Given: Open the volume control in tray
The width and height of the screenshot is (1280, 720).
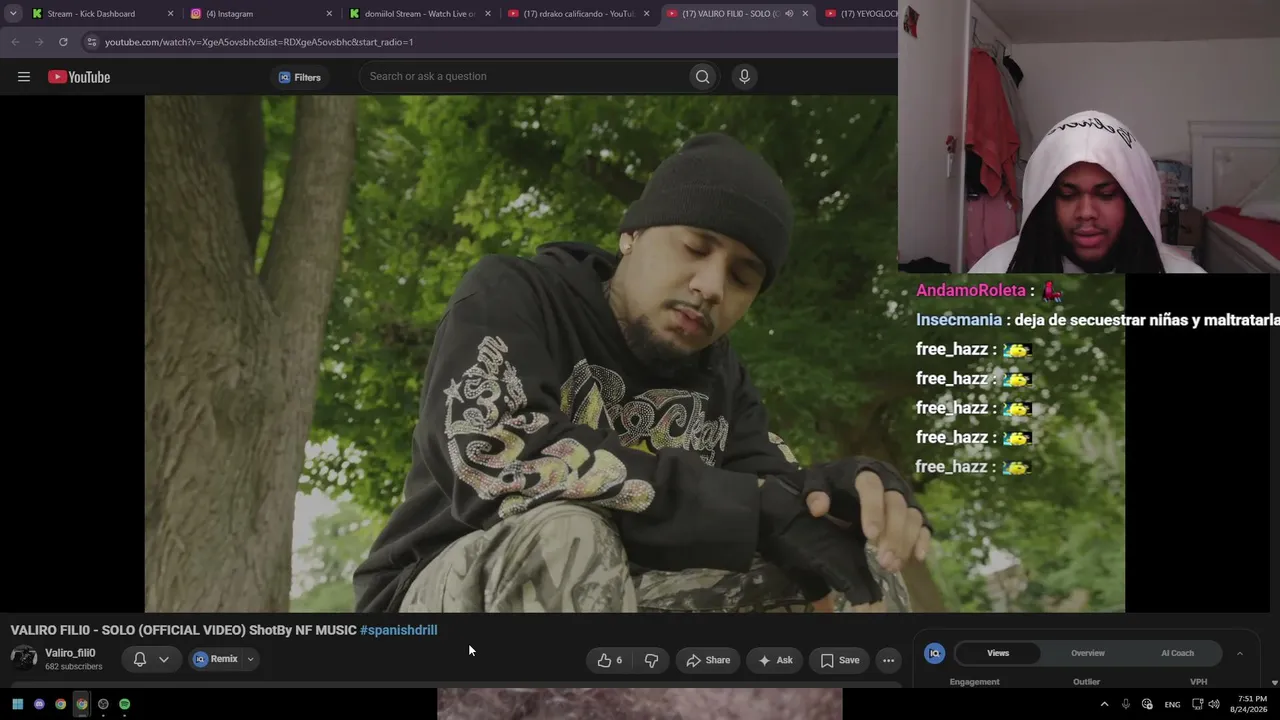Looking at the screenshot, I should tap(1214, 704).
